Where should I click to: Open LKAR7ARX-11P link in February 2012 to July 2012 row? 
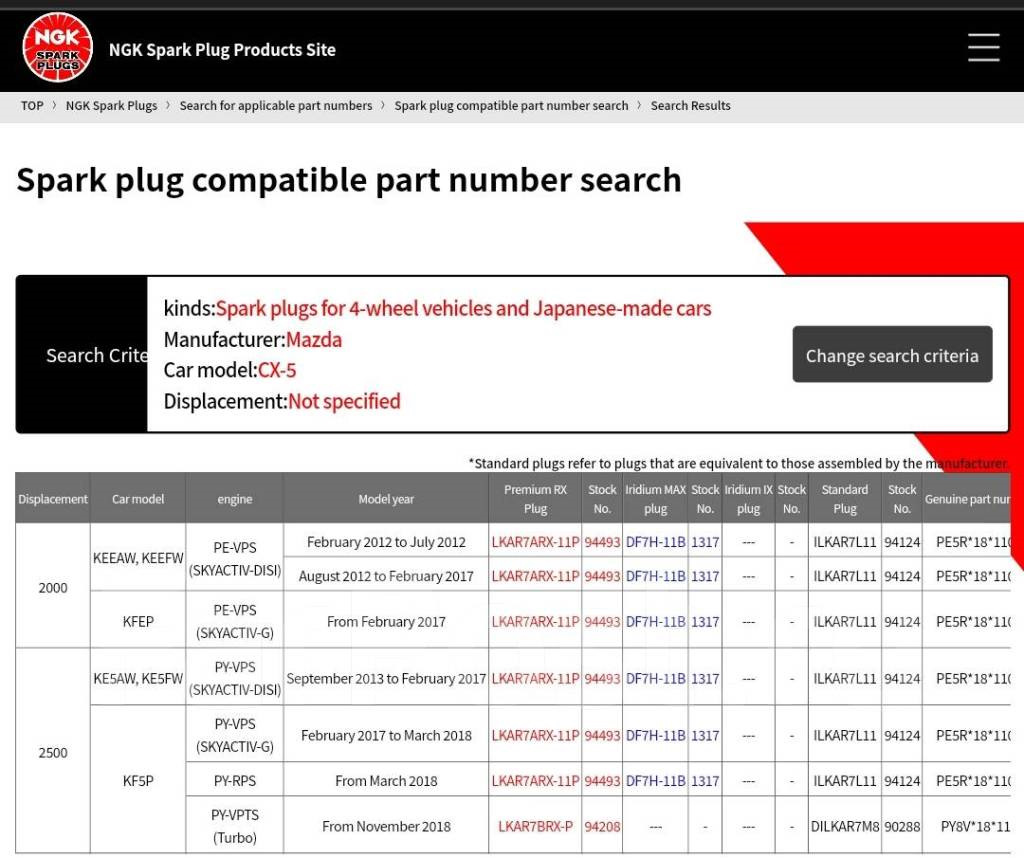pos(536,542)
